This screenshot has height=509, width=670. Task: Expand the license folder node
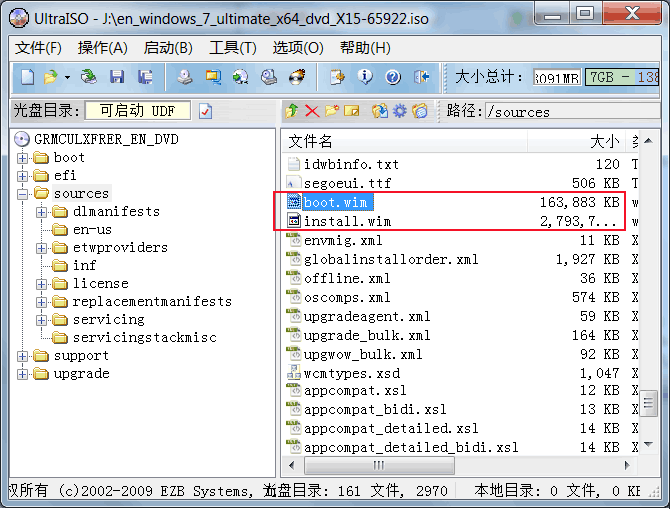tap(41, 284)
